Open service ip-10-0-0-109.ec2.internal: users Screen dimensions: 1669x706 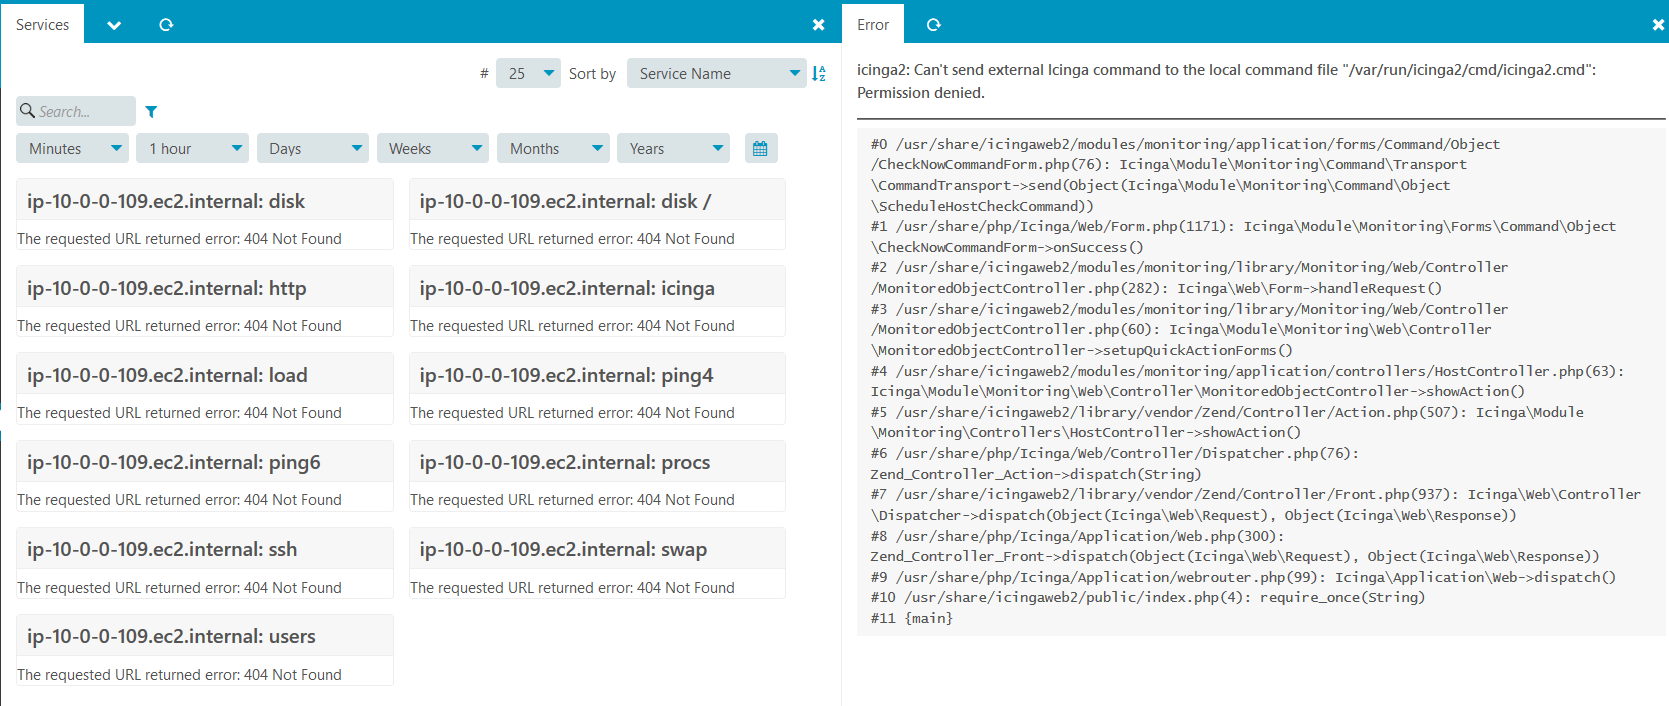point(171,636)
